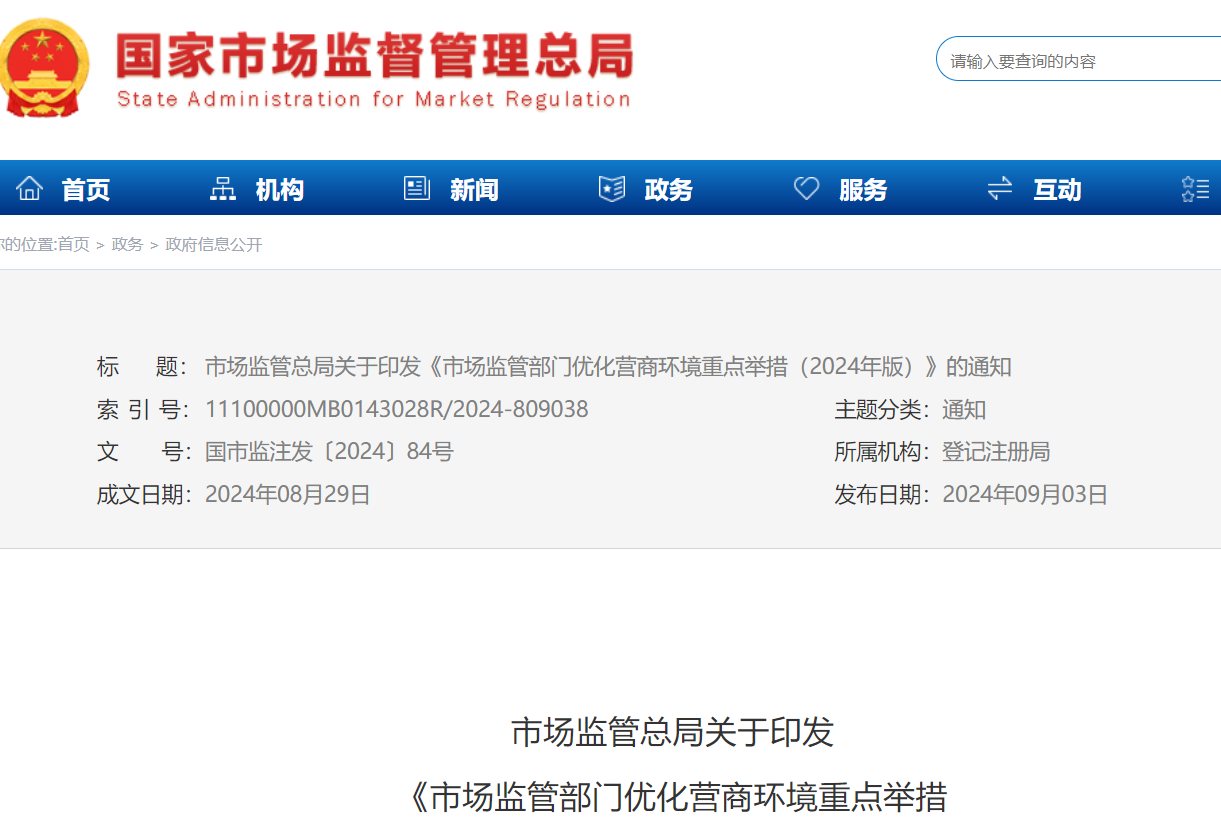Click the open-book icon beside 政务

tap(611, 187)
